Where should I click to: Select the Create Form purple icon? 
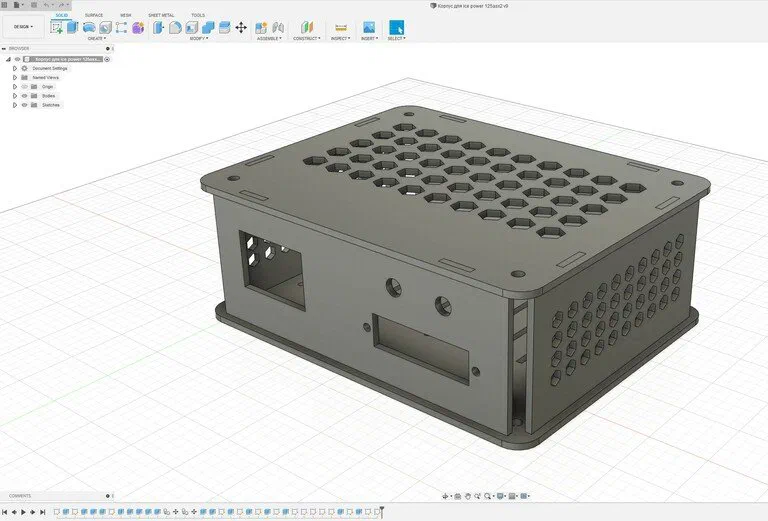(x=138, y=27)
